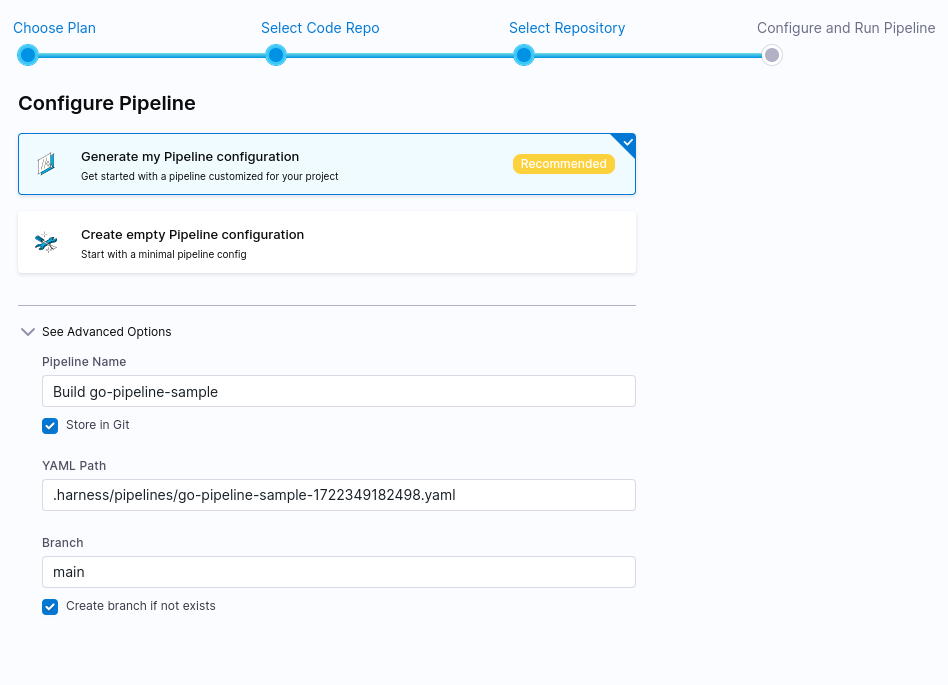This screenshot has height=685, width=948.
Task: Click the progress bar between first two steps
Action: click(152, 55)
